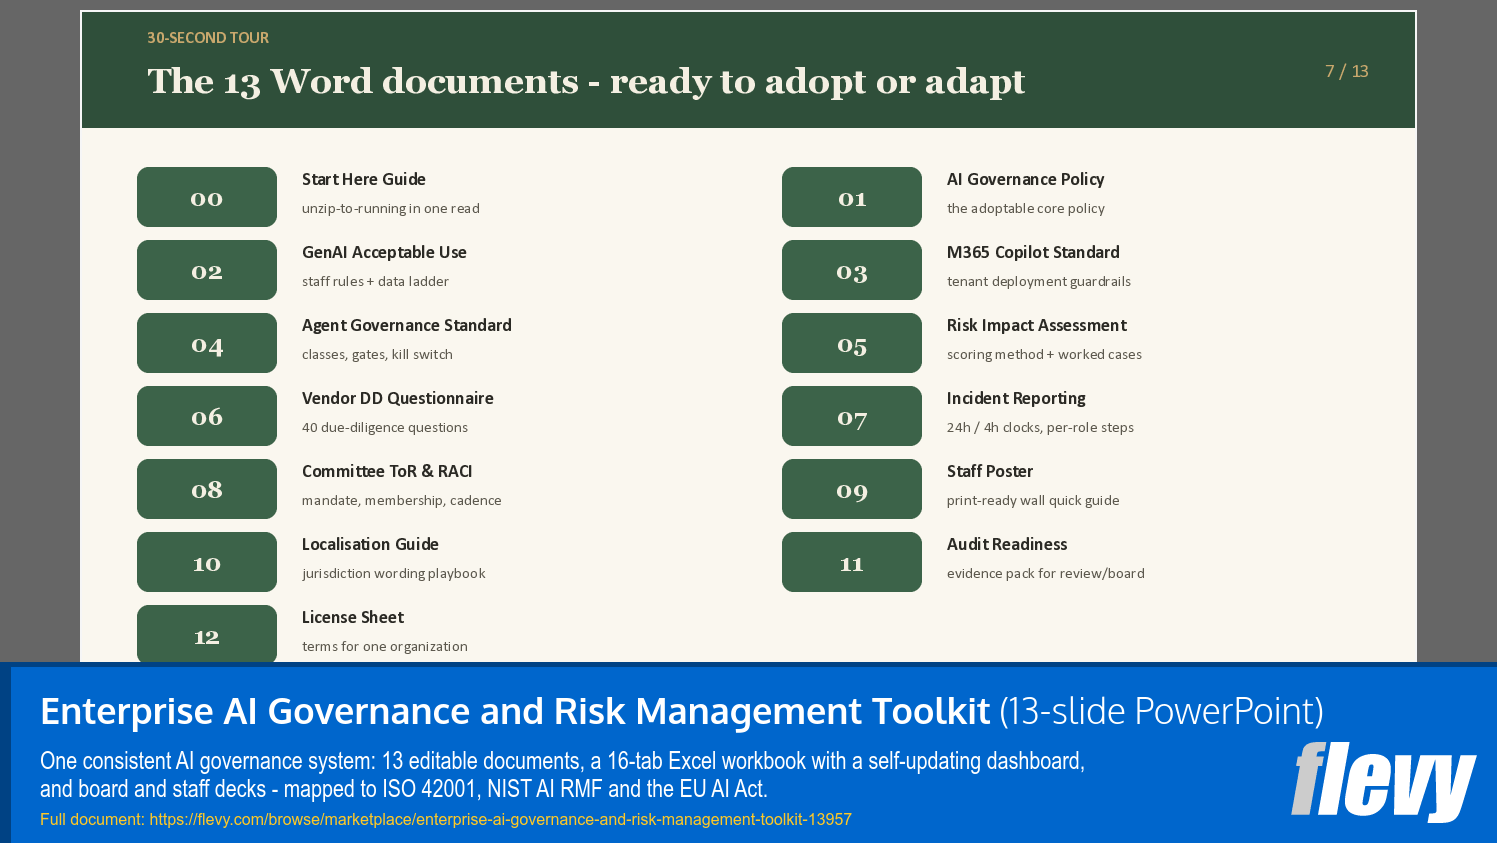This screenshot has height=843, width=1497.
Task: Click '40 due-diligence questions' description
Action: (x=385, y=427)
